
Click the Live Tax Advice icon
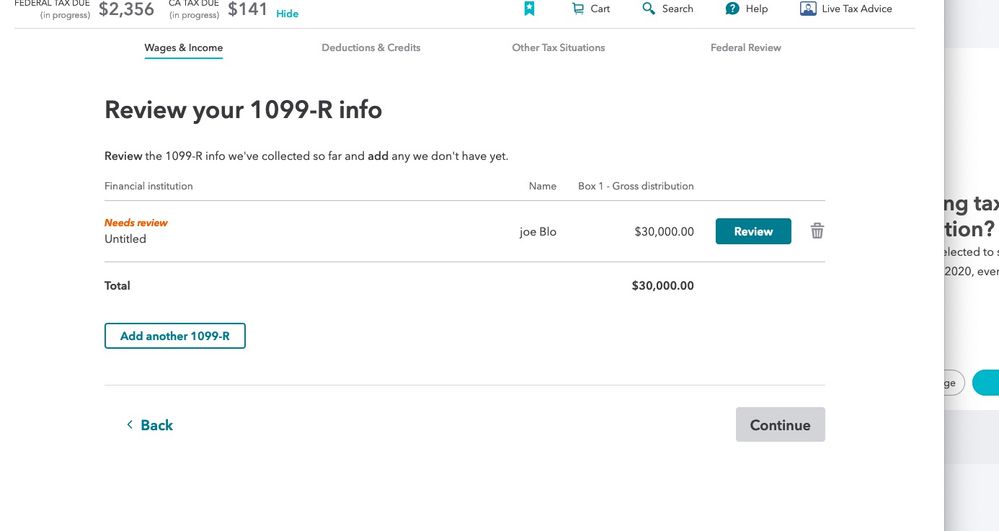808,8
